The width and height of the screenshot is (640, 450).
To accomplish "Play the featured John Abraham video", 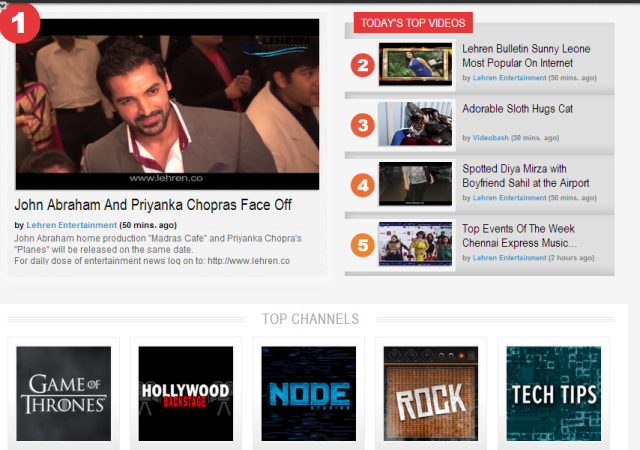I will click(x=167, y=104).
